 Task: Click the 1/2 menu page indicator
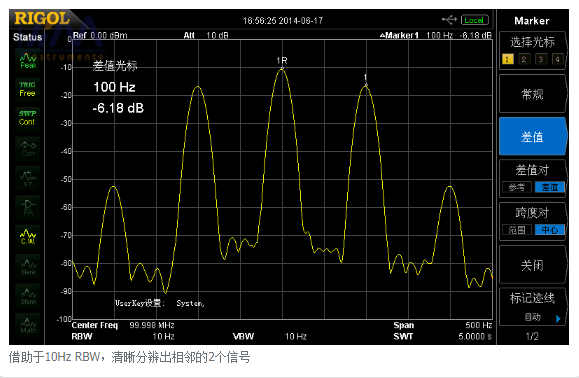[x=532, y=336]
